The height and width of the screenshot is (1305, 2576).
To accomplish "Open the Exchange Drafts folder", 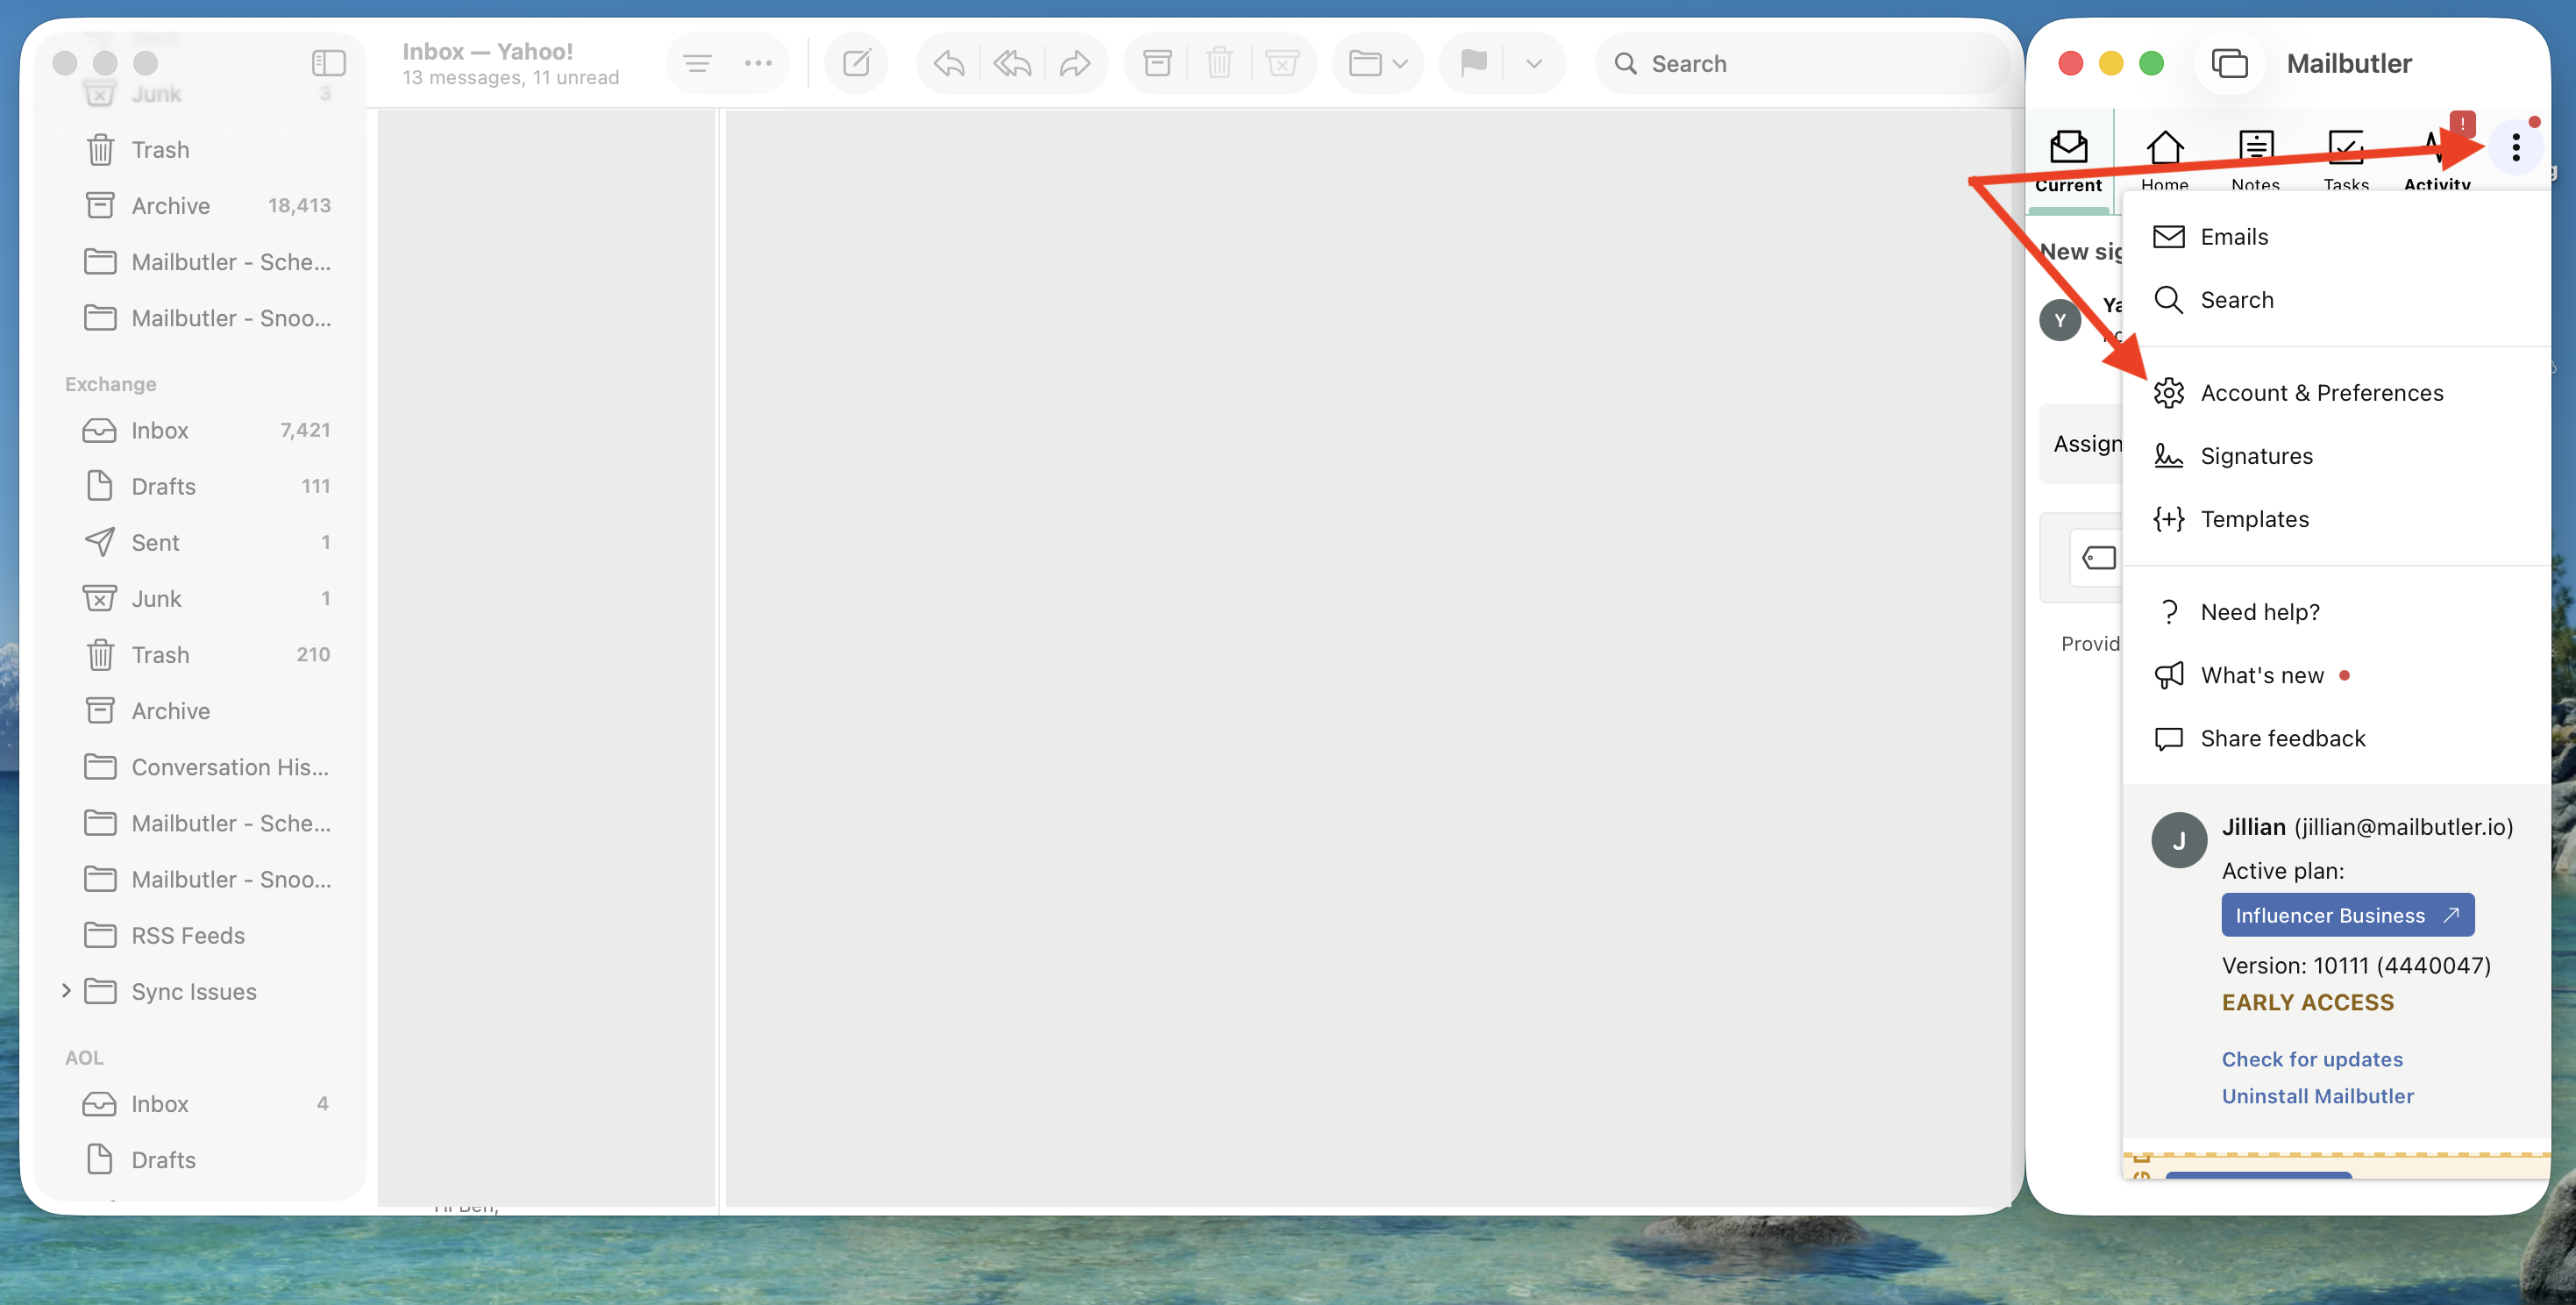I will (x=200, y=486).
